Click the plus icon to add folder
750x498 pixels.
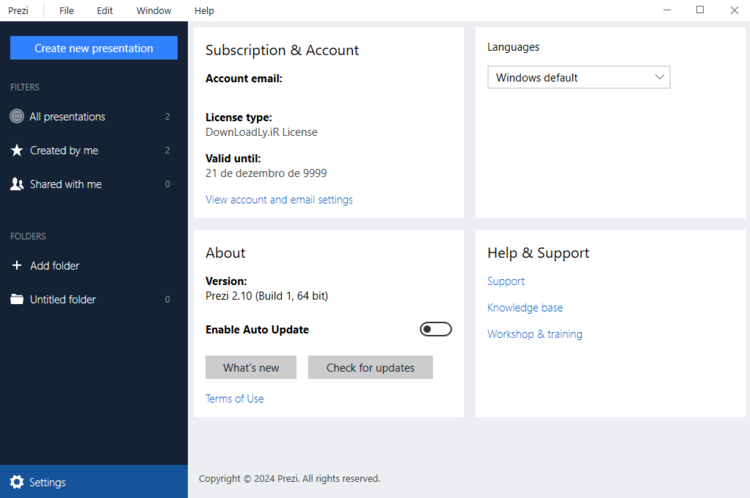[x=17, y=266]
